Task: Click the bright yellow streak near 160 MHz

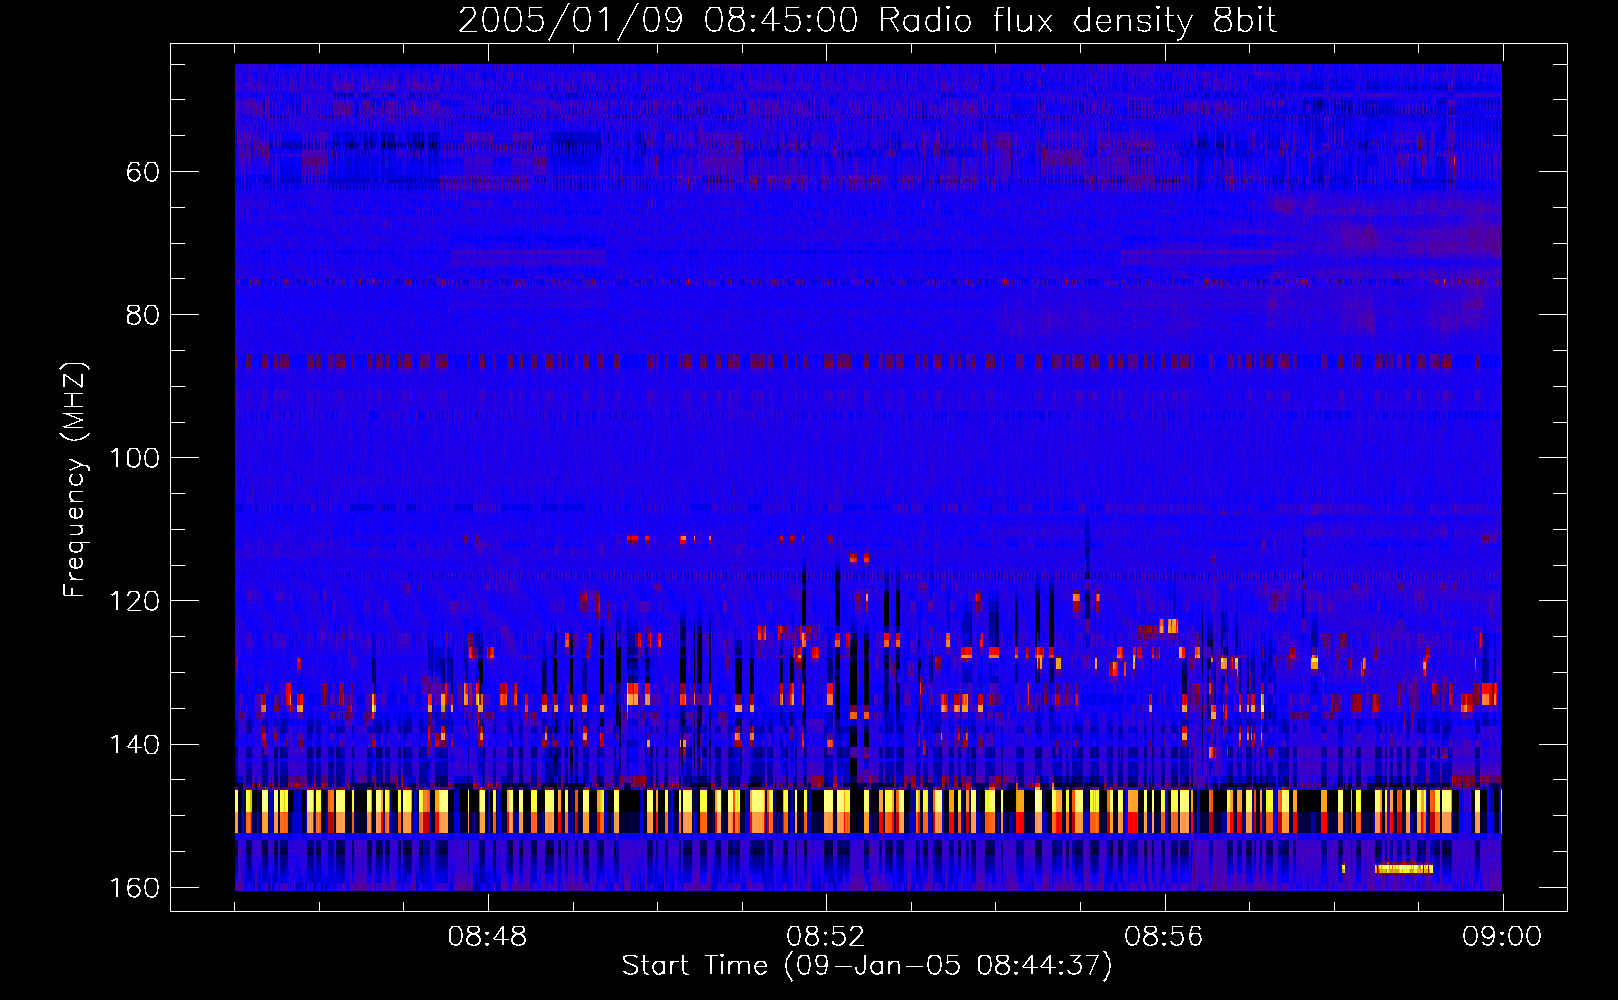Action: coord(1404,869)
